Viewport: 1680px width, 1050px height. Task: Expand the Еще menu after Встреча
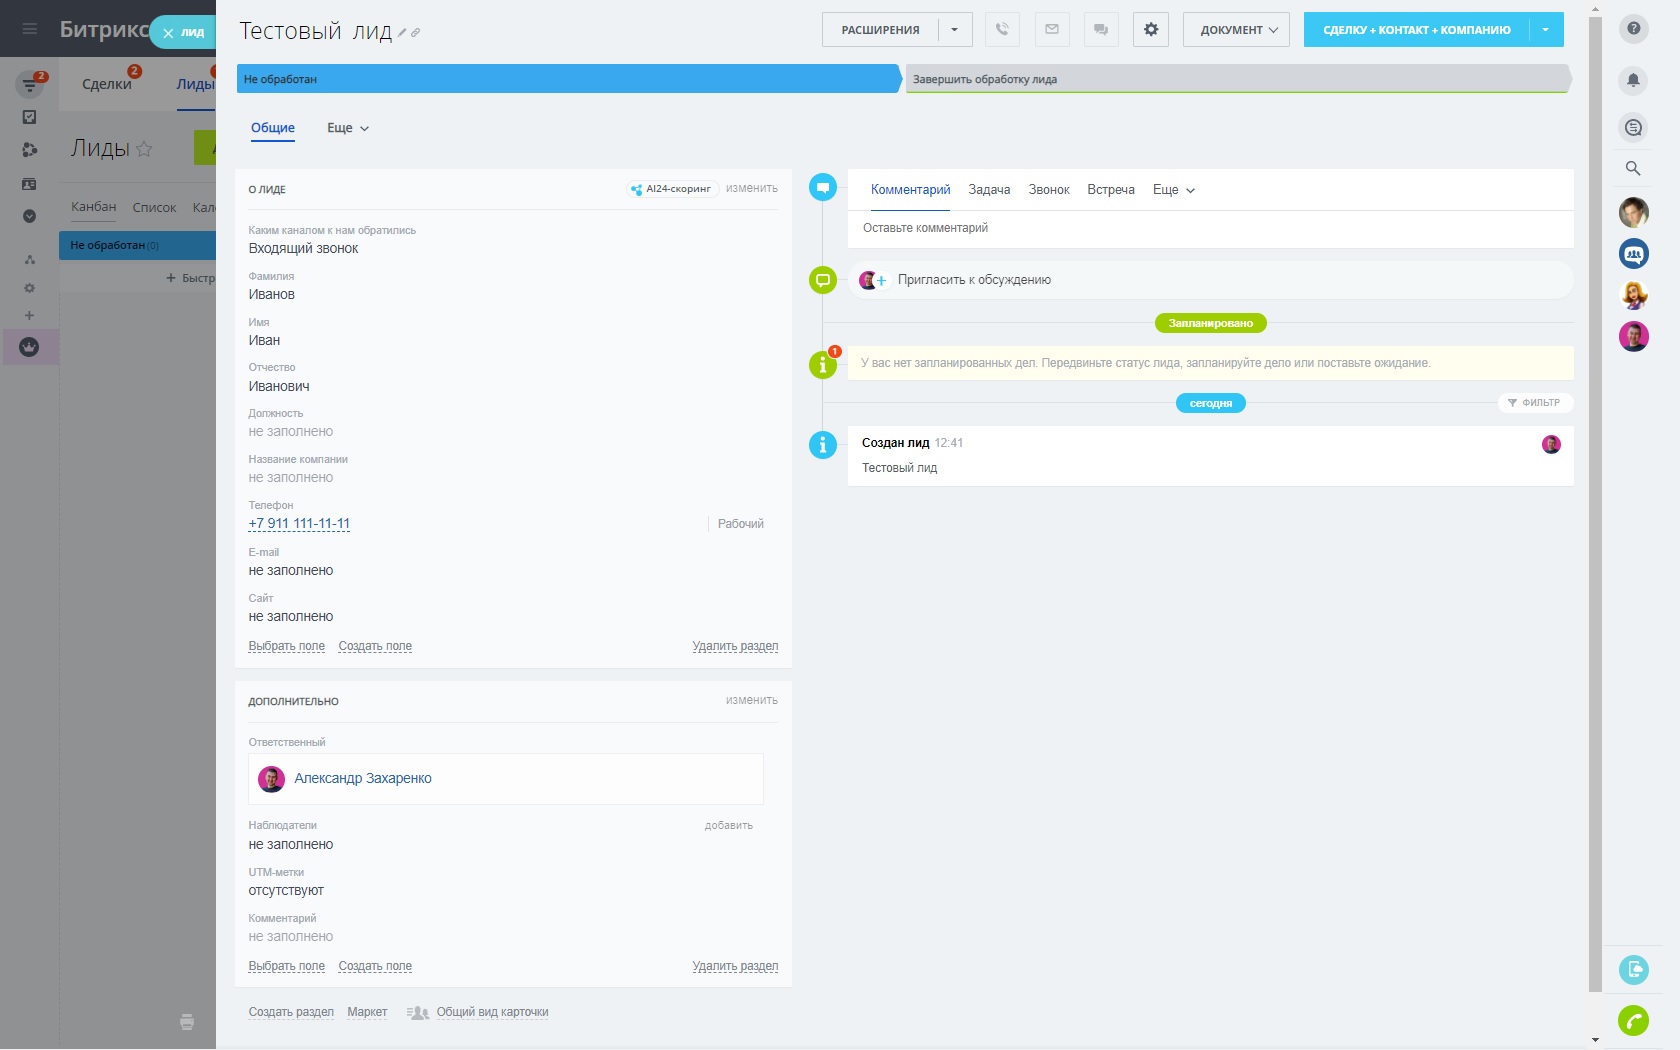(1174, 190)
